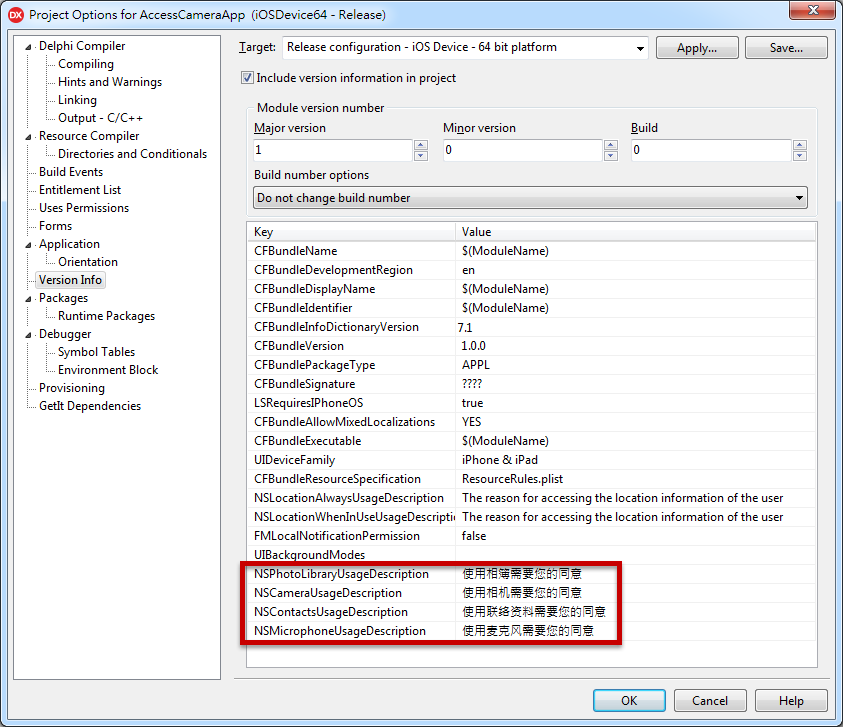
Task: Click the Save... button
Action: point(786,48)
